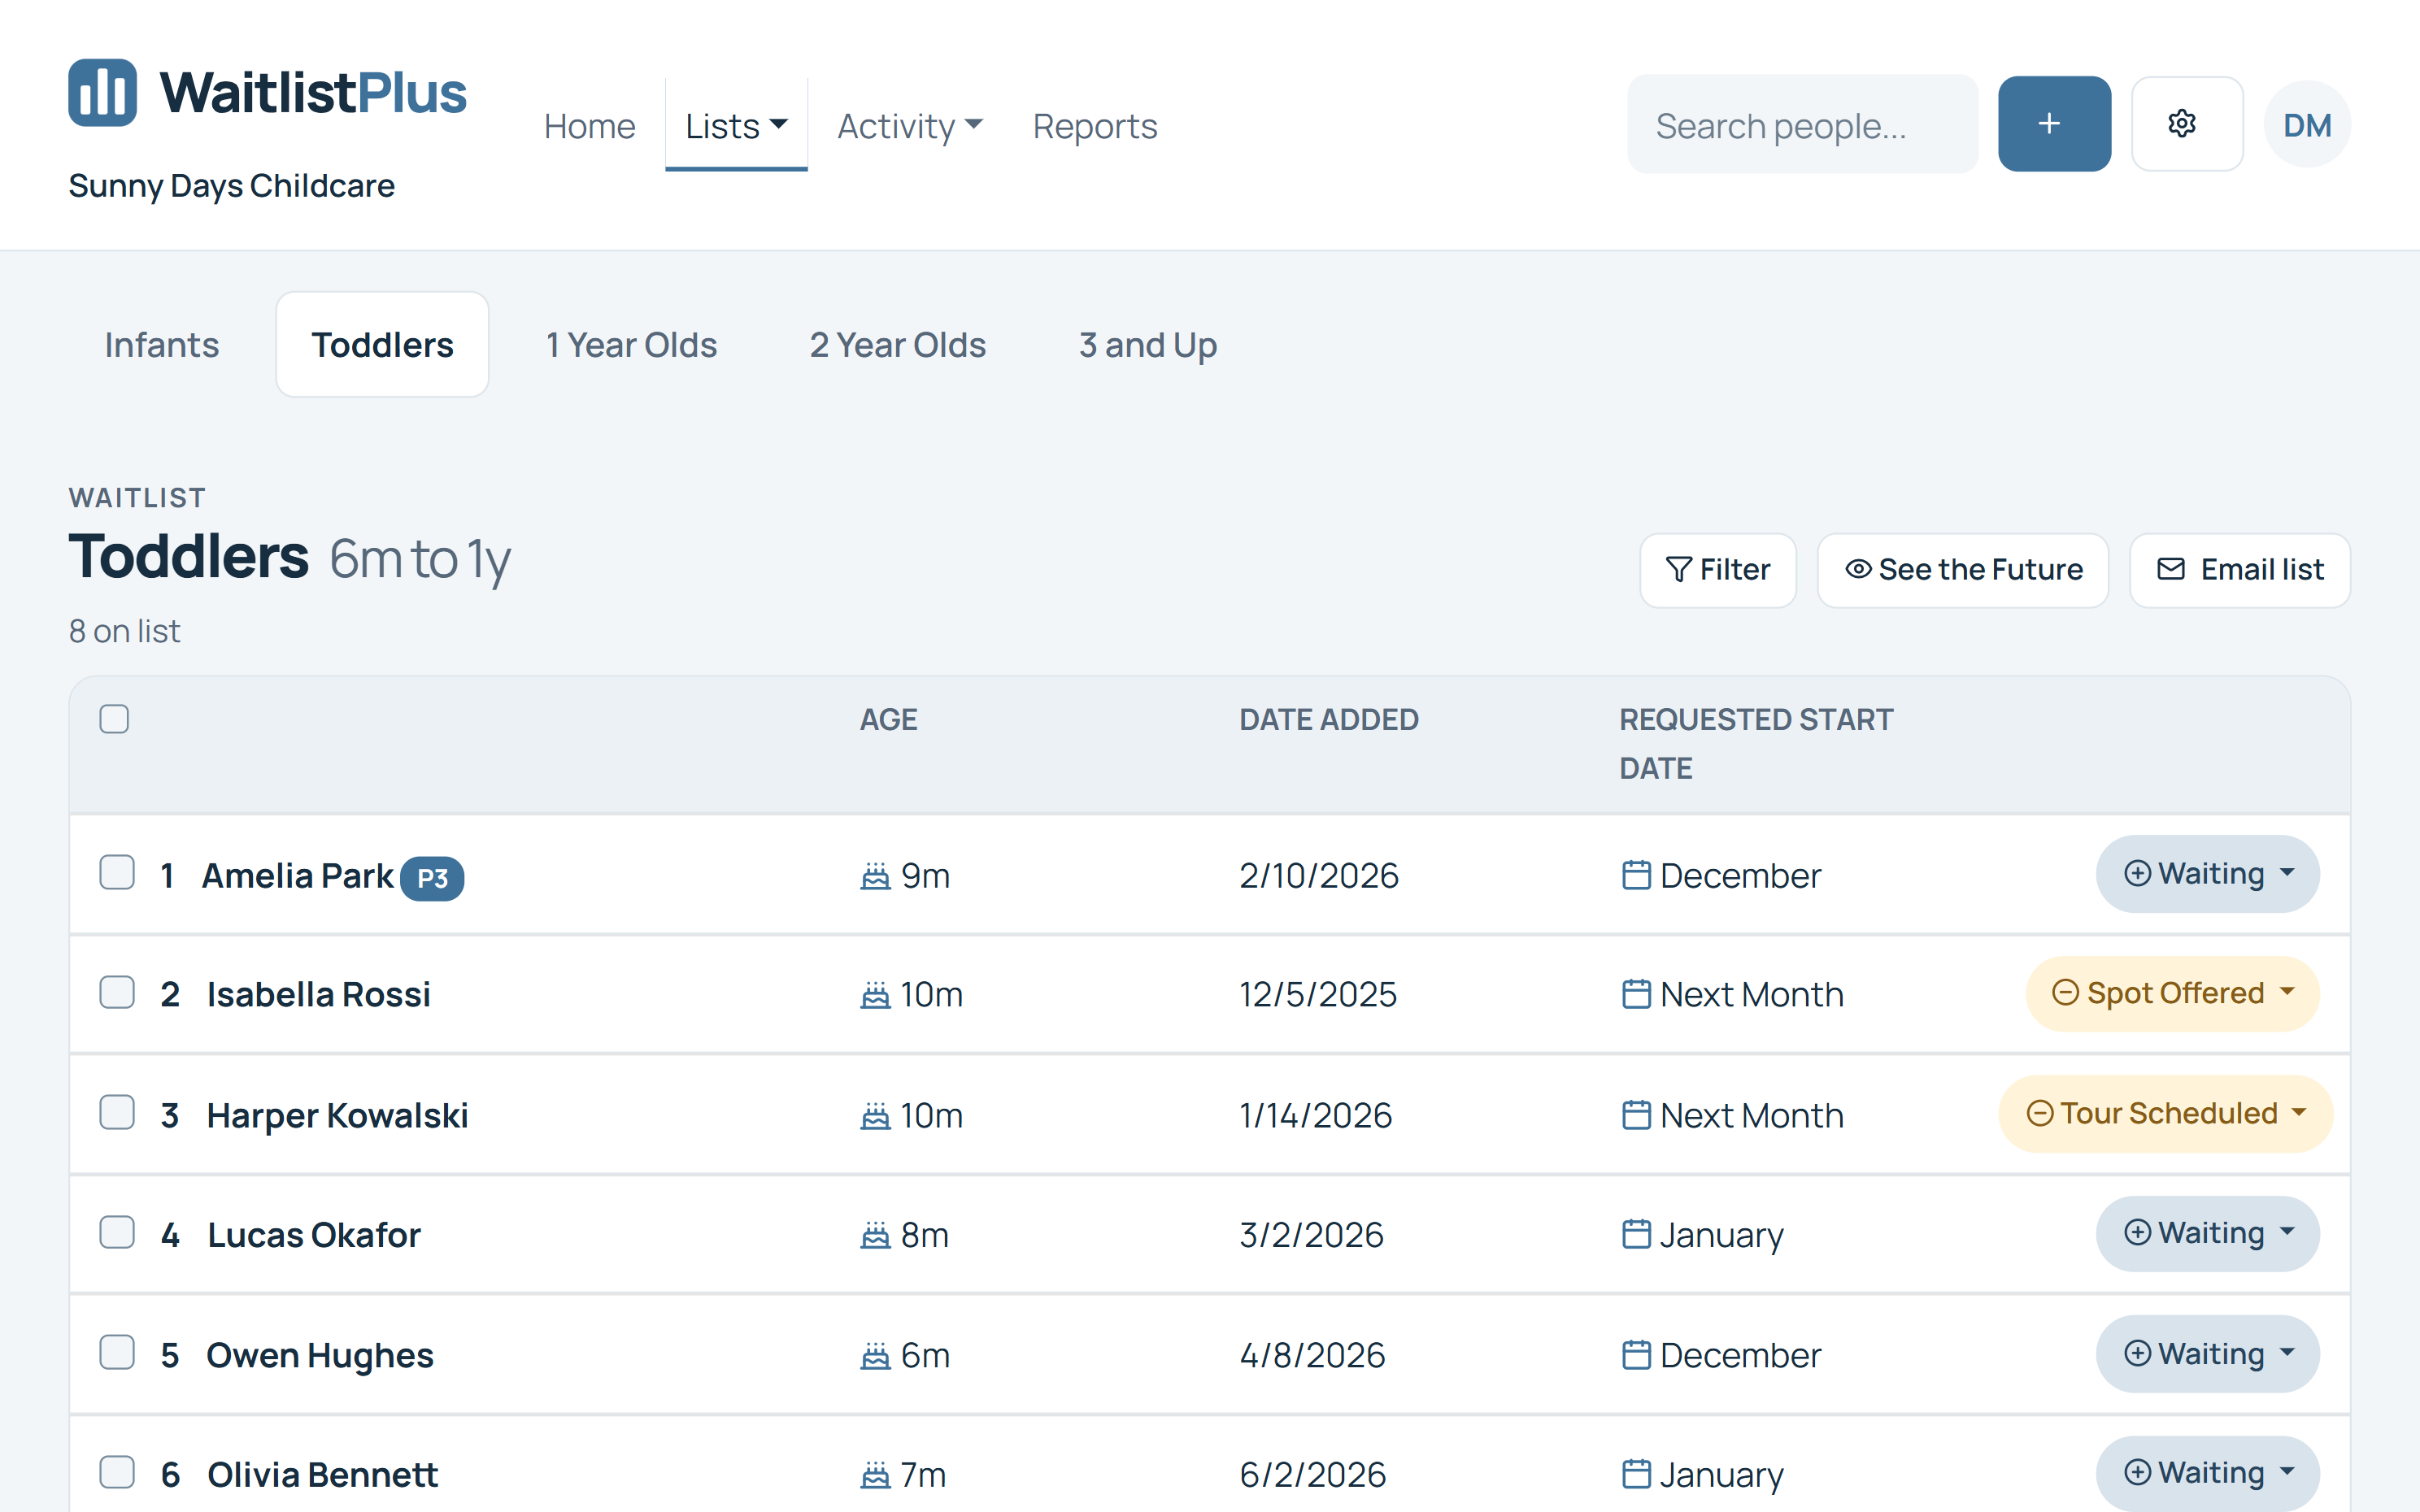Open settings with the gear icon
2420x1512 pixels.
[2187, 124]
